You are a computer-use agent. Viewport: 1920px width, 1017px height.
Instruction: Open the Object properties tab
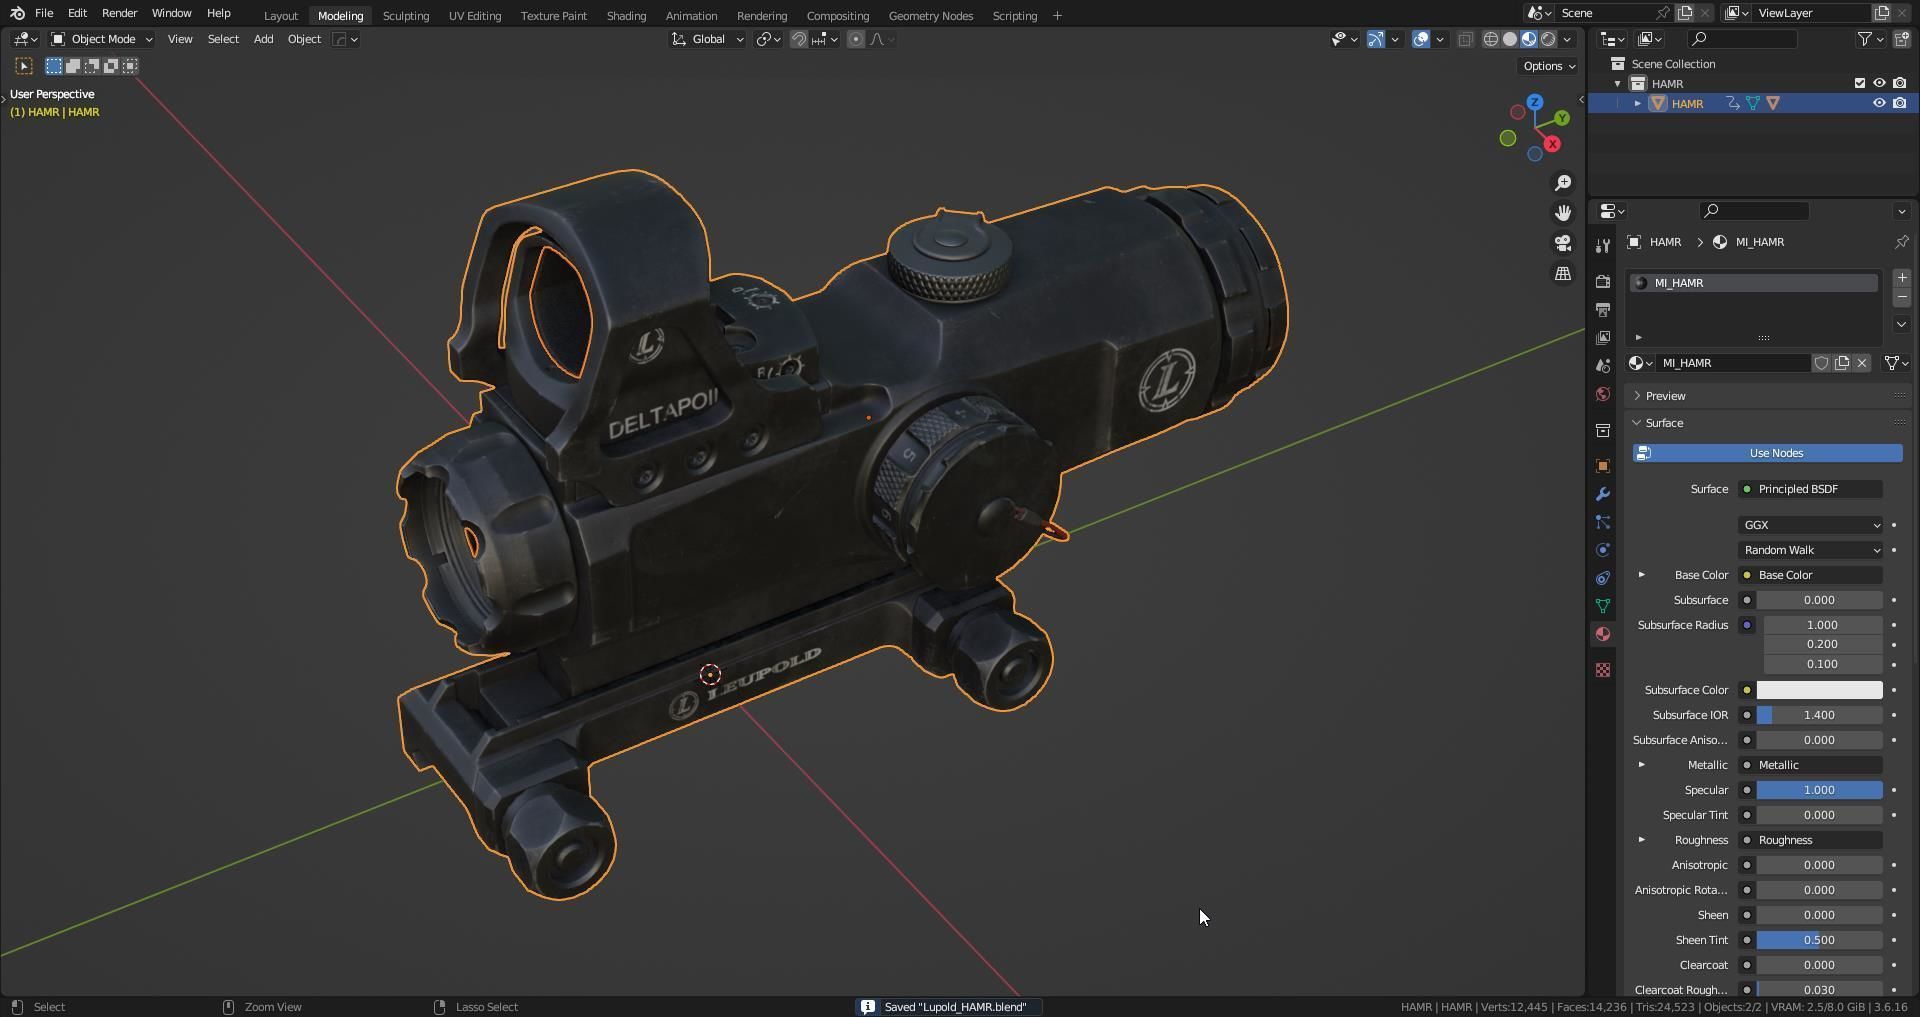pyautogui.click(x=1603, y=466)
